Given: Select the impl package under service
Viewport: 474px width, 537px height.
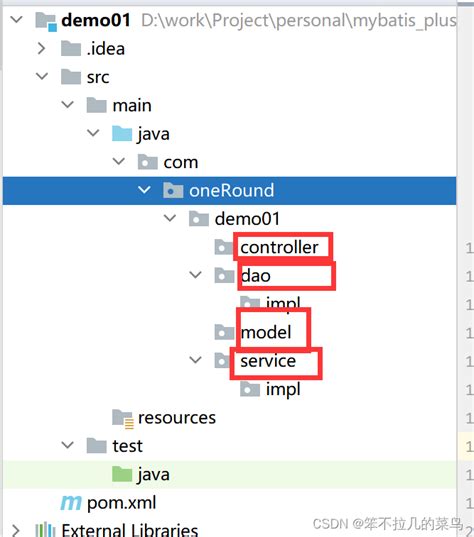Looking at the screenshot, I should [x=283, y=389].
